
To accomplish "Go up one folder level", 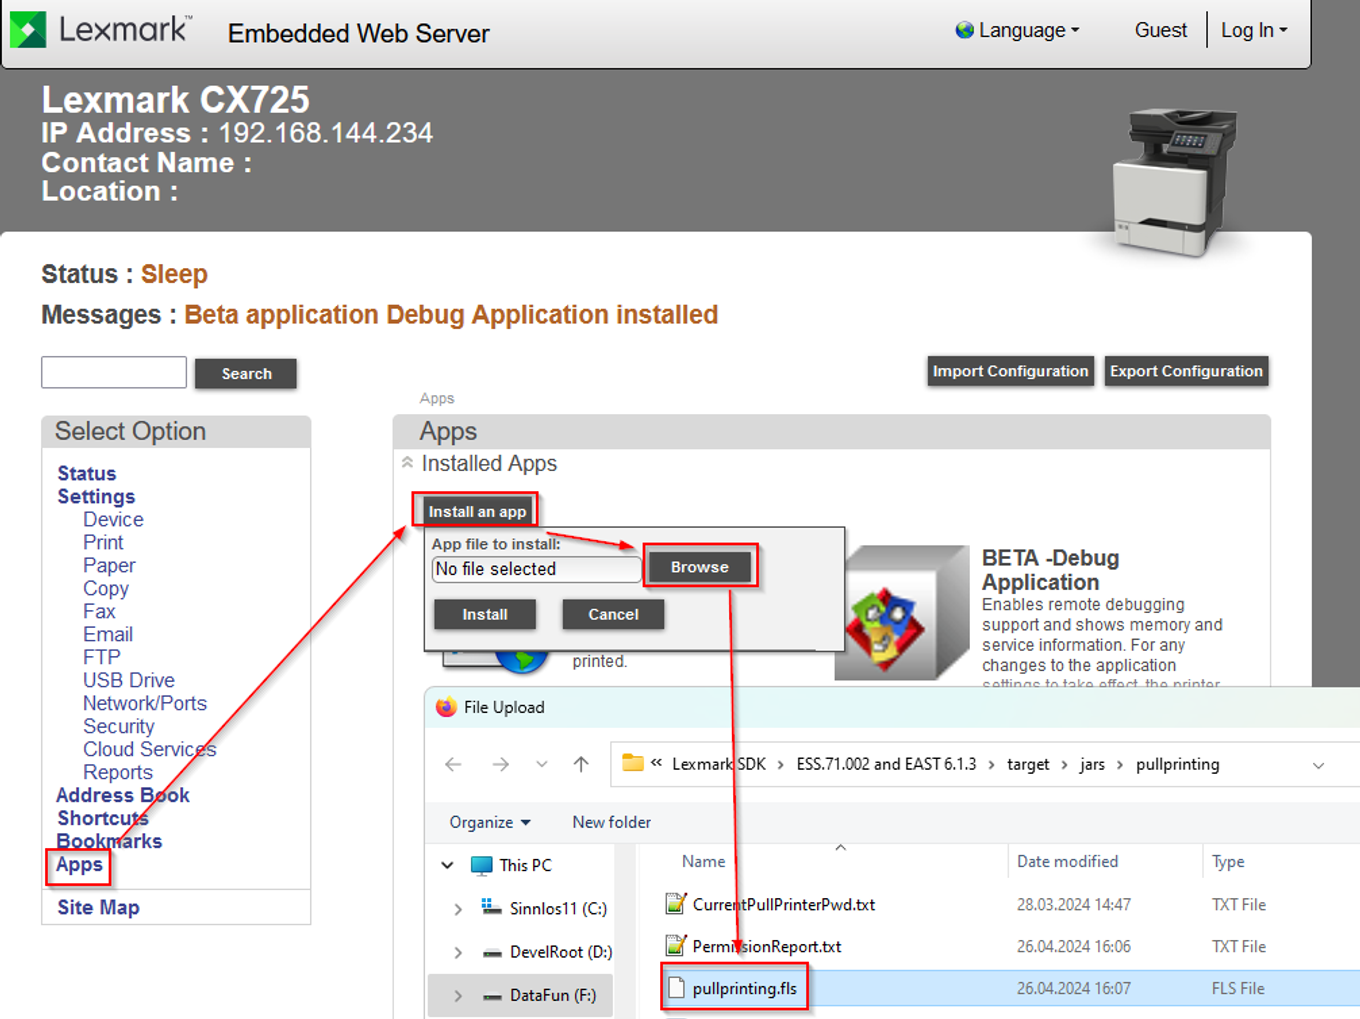I will [x=581, y=764].
